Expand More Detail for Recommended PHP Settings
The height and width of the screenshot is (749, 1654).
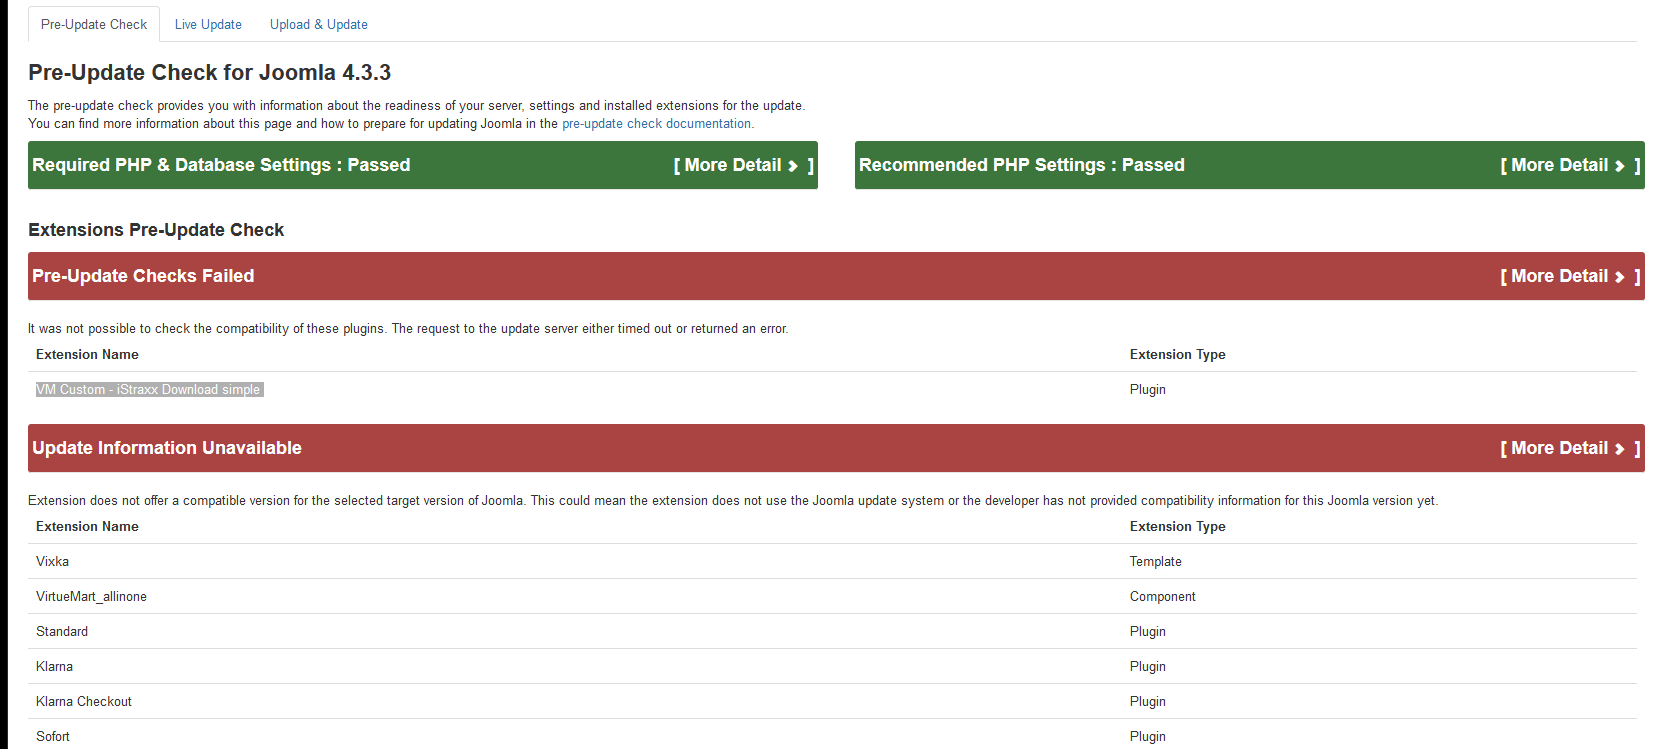tap(1570, 166)
